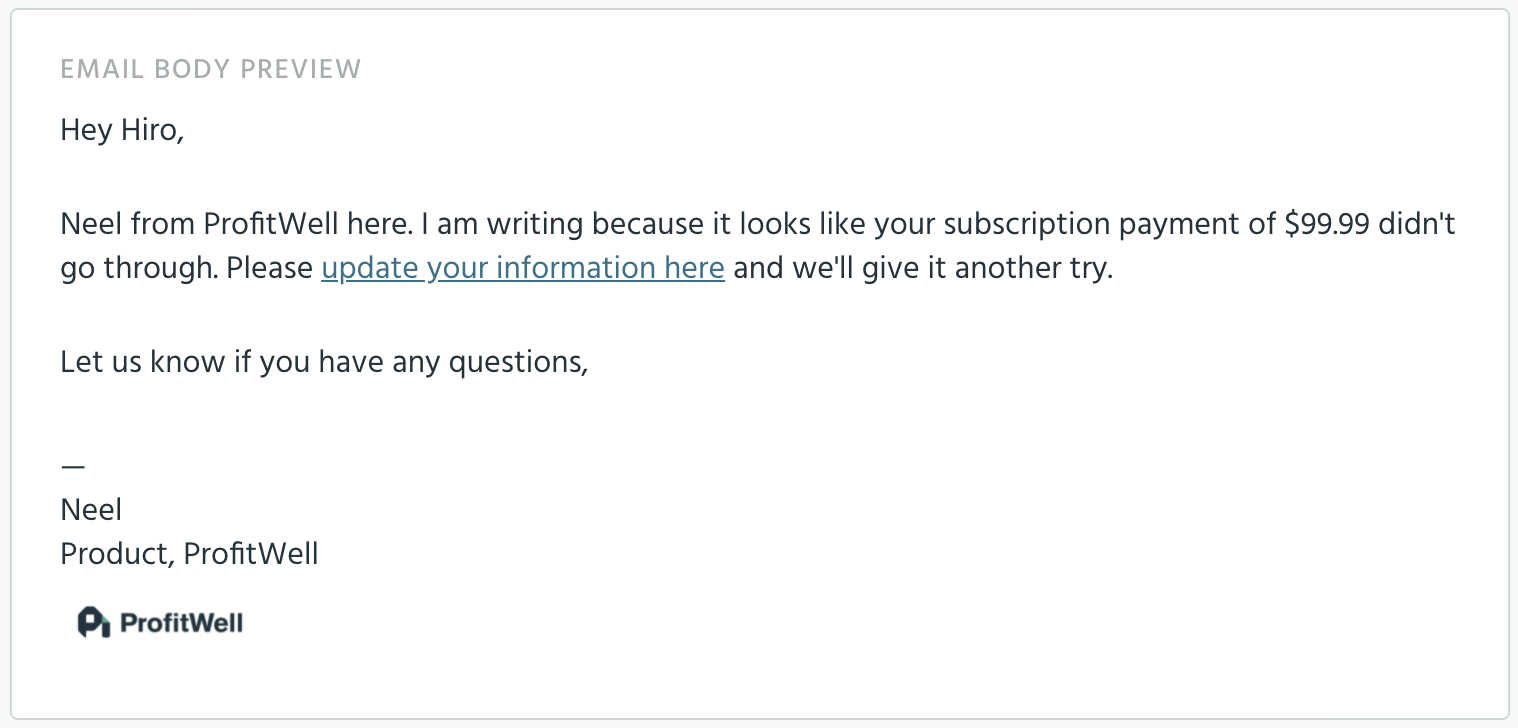Click the "Product, ProfitWell" signature title
The image size is (1518, 728).
coord(190,554)
